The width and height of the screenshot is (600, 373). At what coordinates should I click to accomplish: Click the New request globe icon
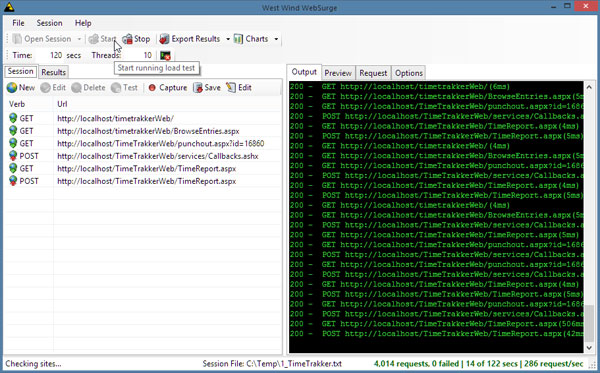click(x=12, y=88)
